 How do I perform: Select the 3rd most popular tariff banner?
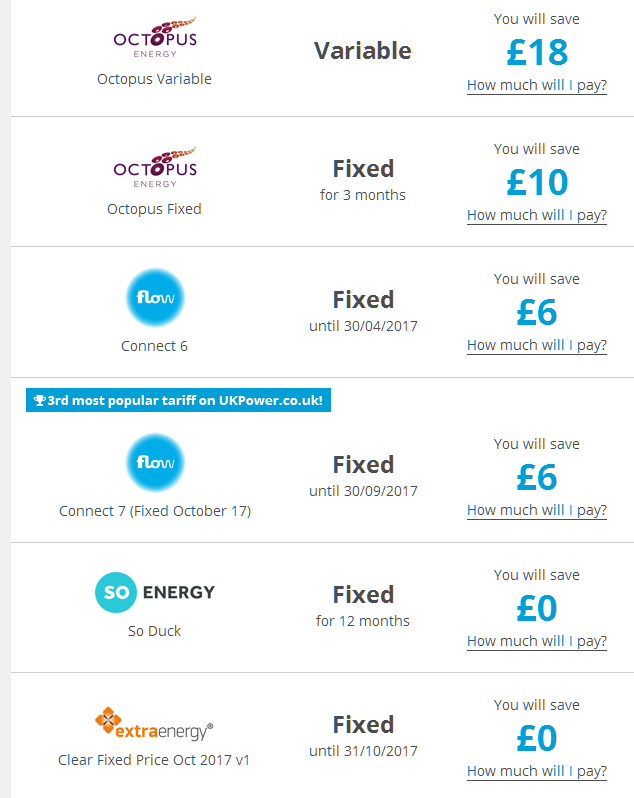coord(177,401)
